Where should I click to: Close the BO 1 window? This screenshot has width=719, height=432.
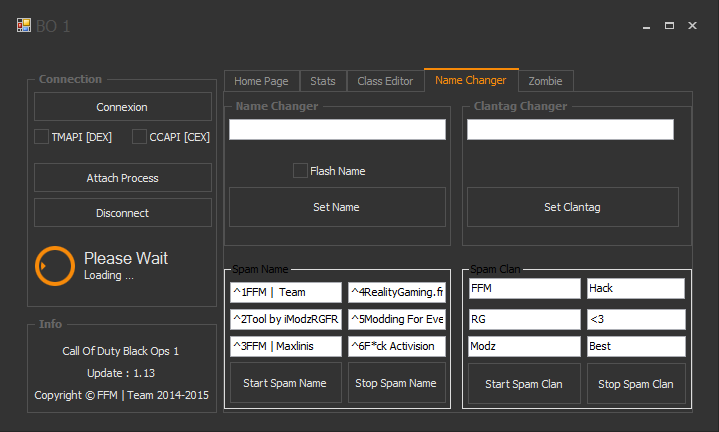point(692,26)
